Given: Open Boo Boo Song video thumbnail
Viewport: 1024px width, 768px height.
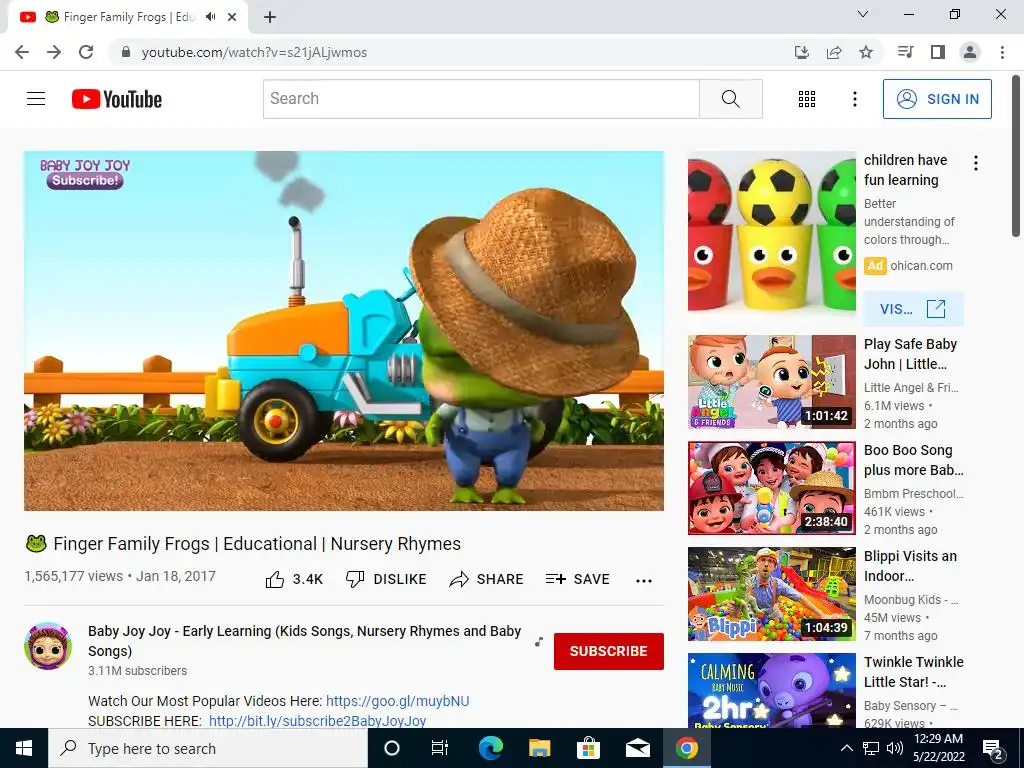Looking at the screenshot, I should pos(772,488).
